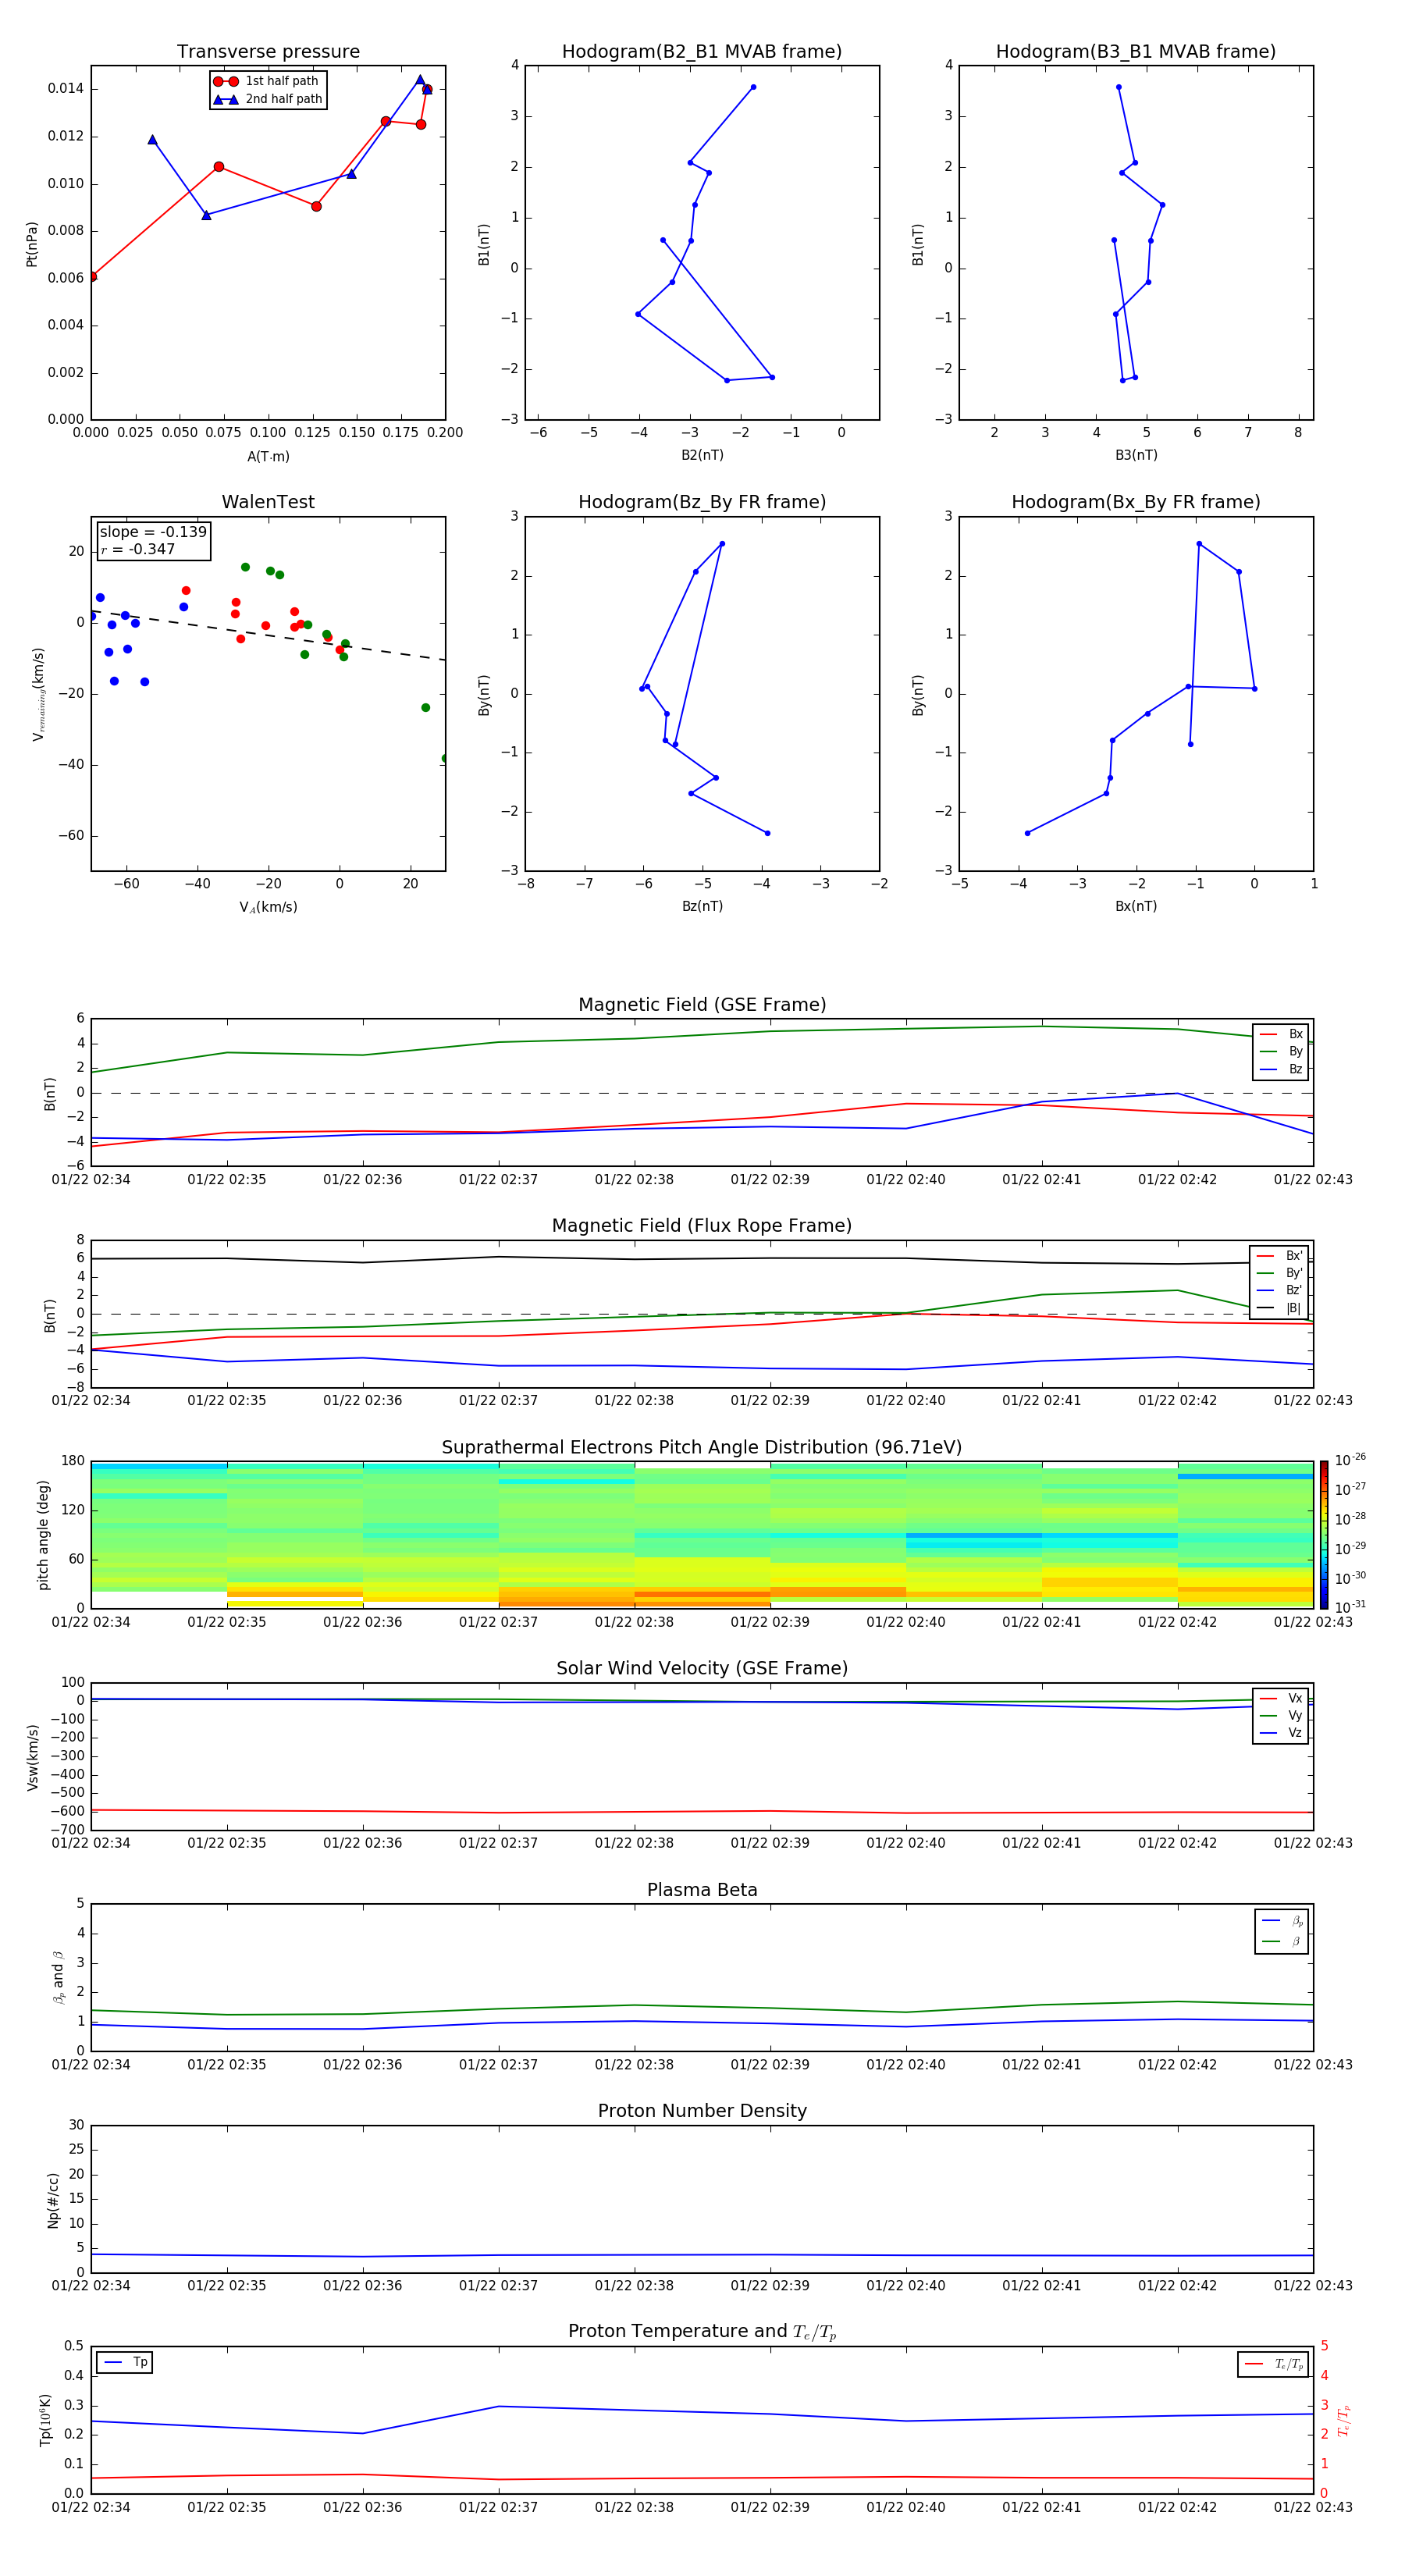Image resolution: width=1405 pixels, height=2576 pixels.
Task: Click the "−700" tick in Solar Wind Velocity
Action: (x=66, y=1830)
